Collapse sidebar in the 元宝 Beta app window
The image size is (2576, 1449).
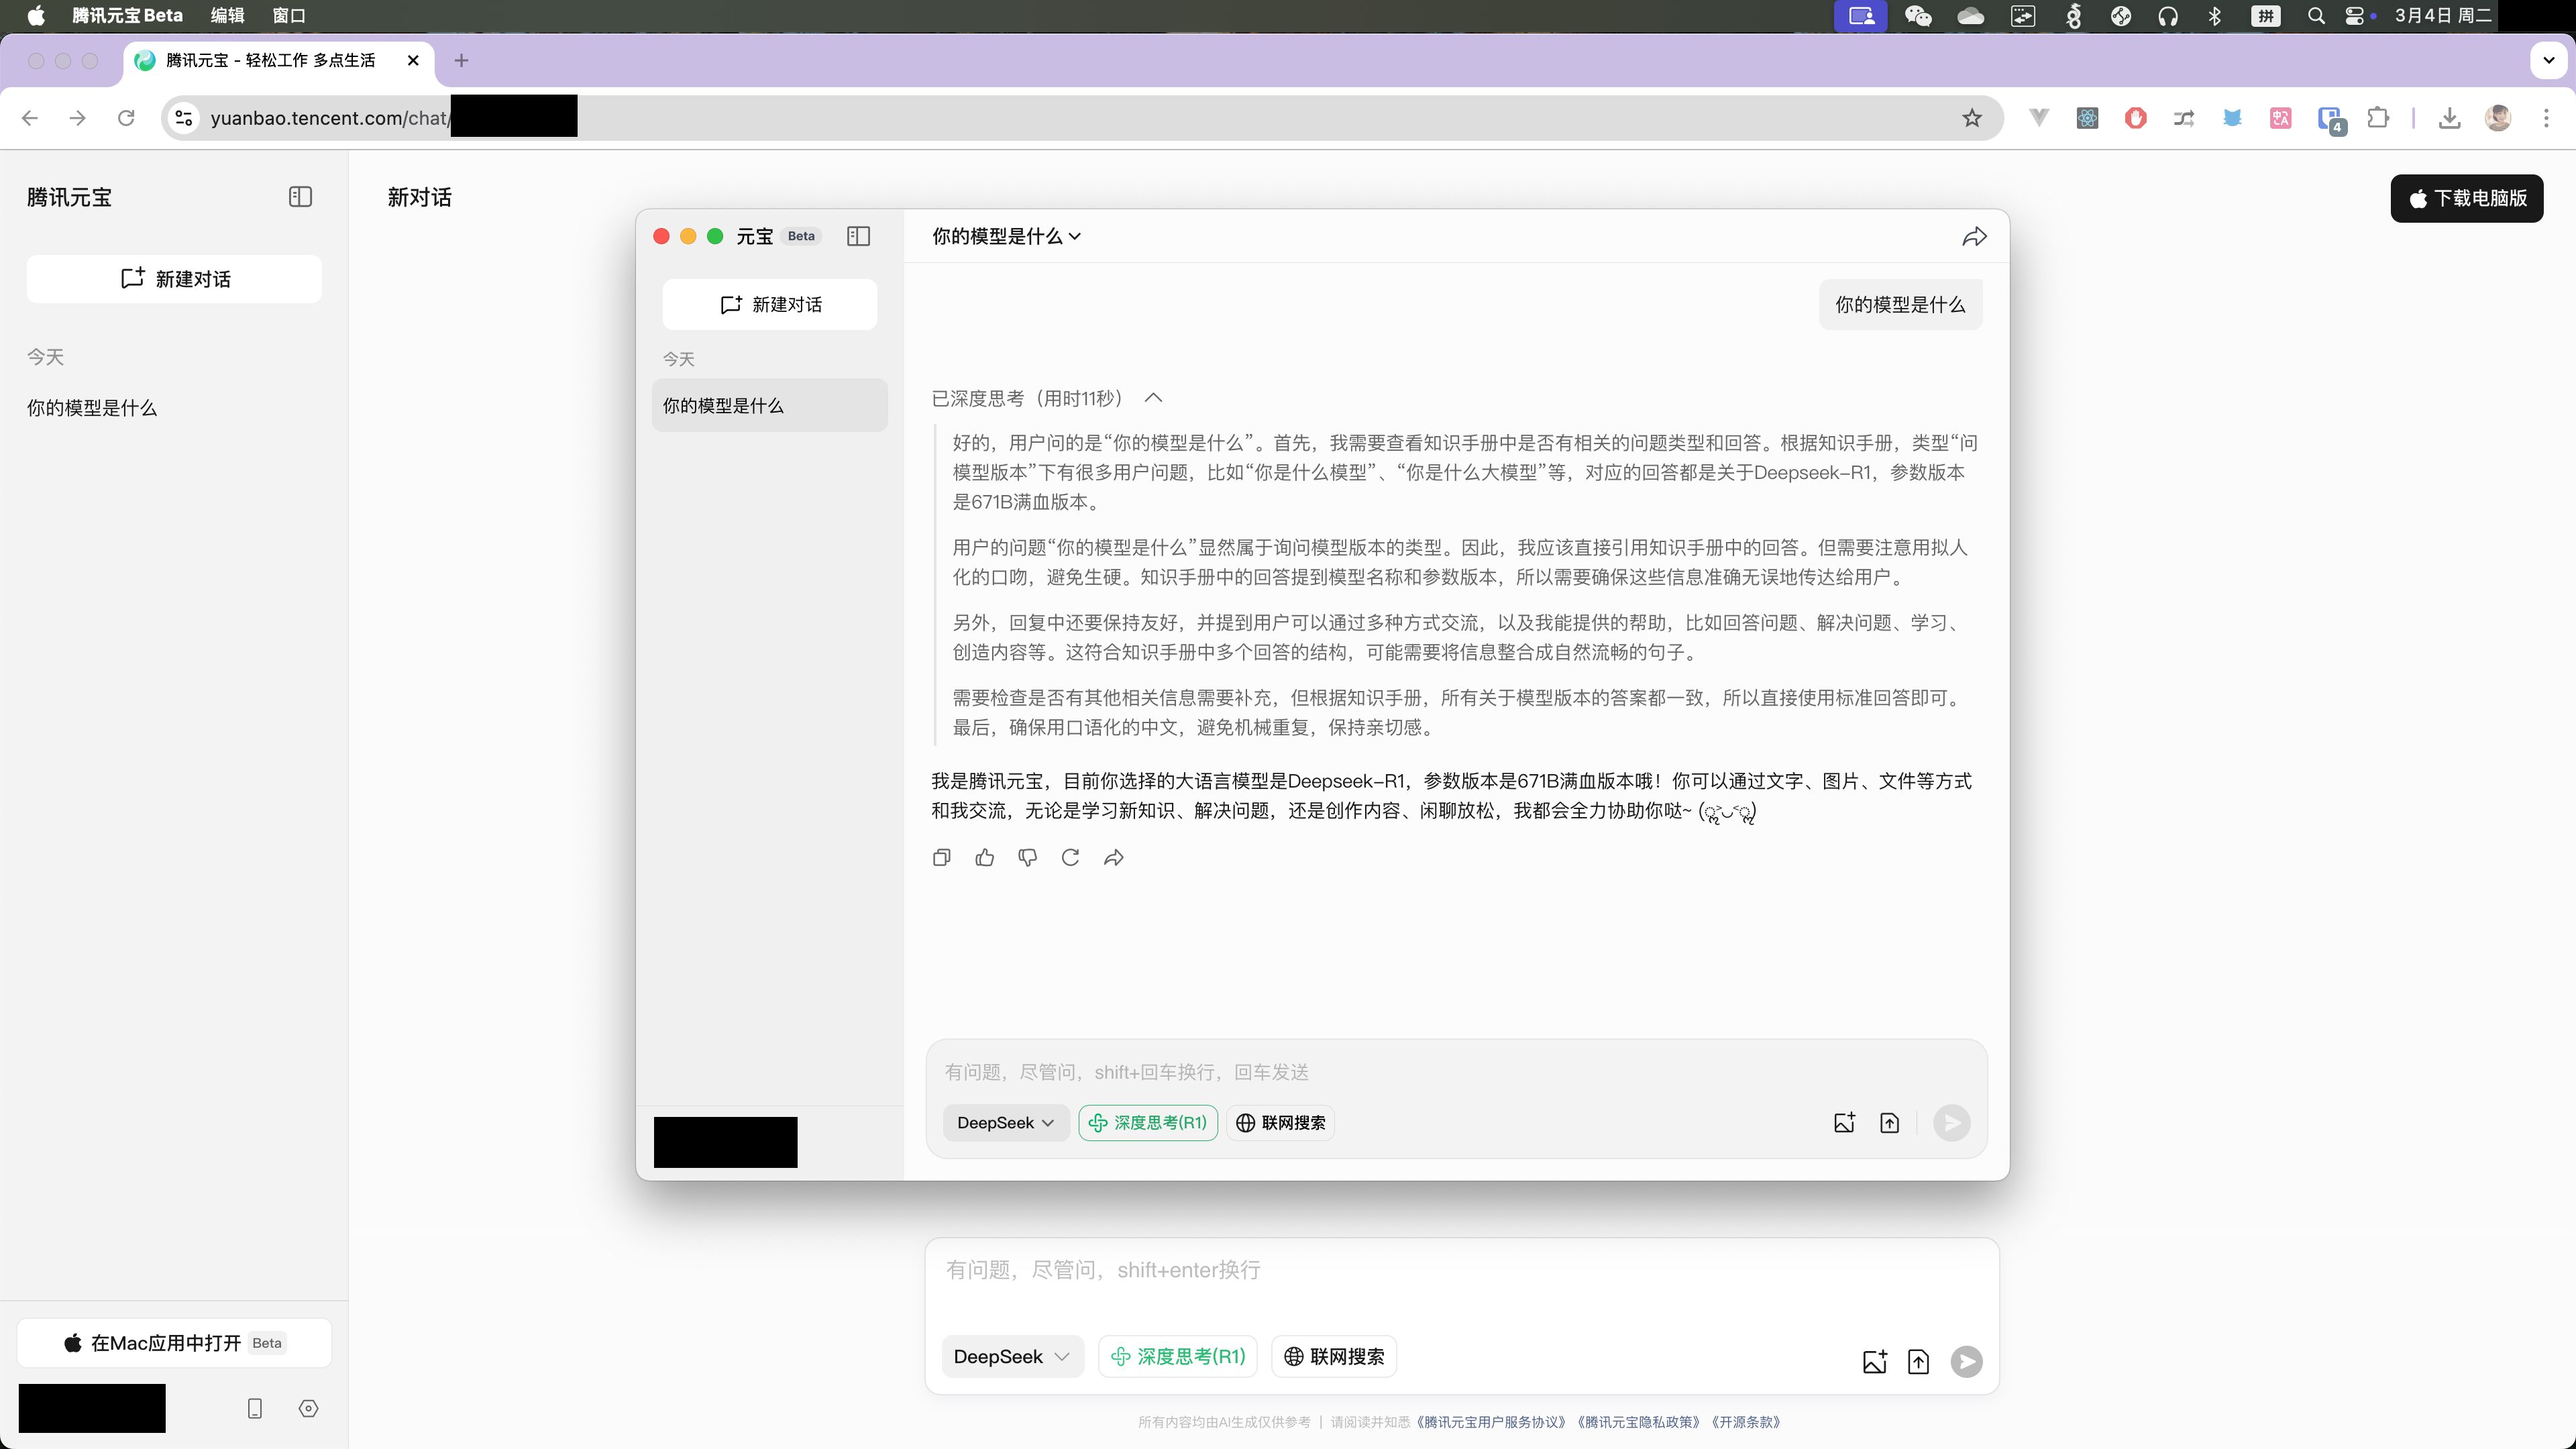tap(858, 236)
